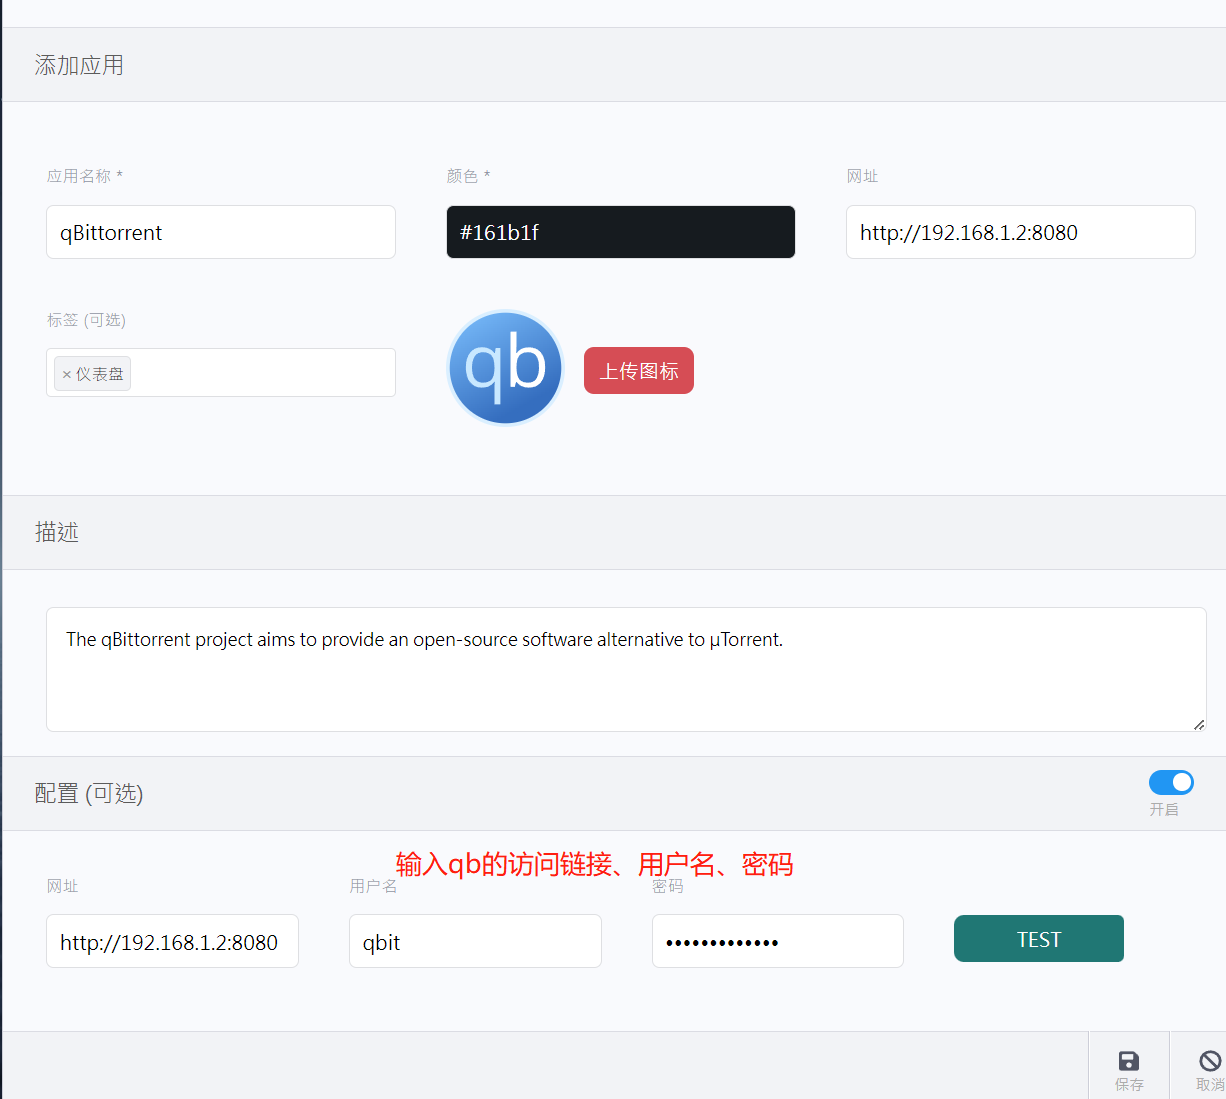Focus the 密码 password field
Screen dimensions: 1226x1099
coord(778,941)
